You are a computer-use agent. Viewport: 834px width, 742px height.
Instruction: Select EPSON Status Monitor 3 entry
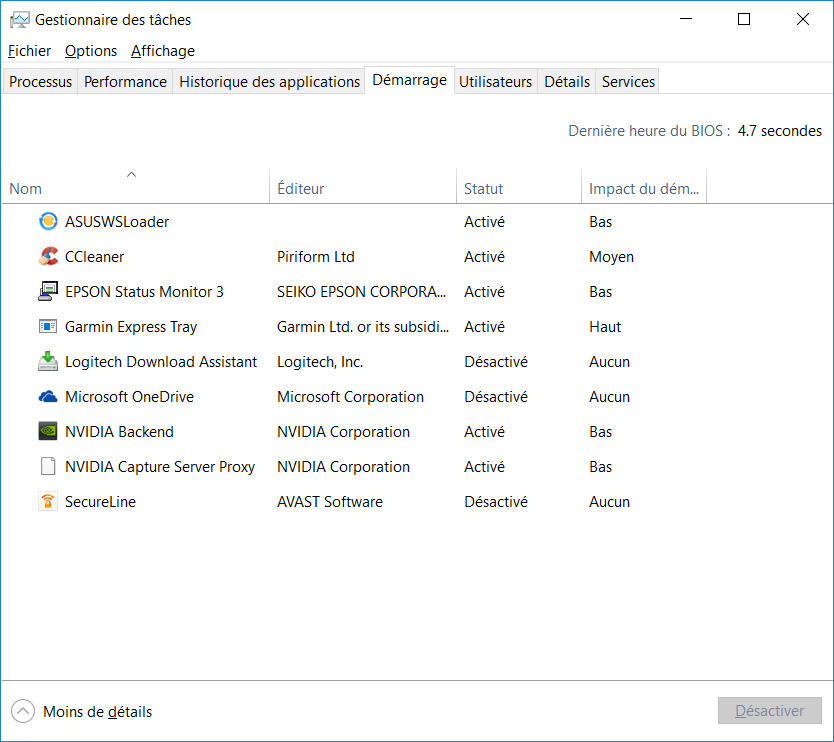tap(144, 292)
